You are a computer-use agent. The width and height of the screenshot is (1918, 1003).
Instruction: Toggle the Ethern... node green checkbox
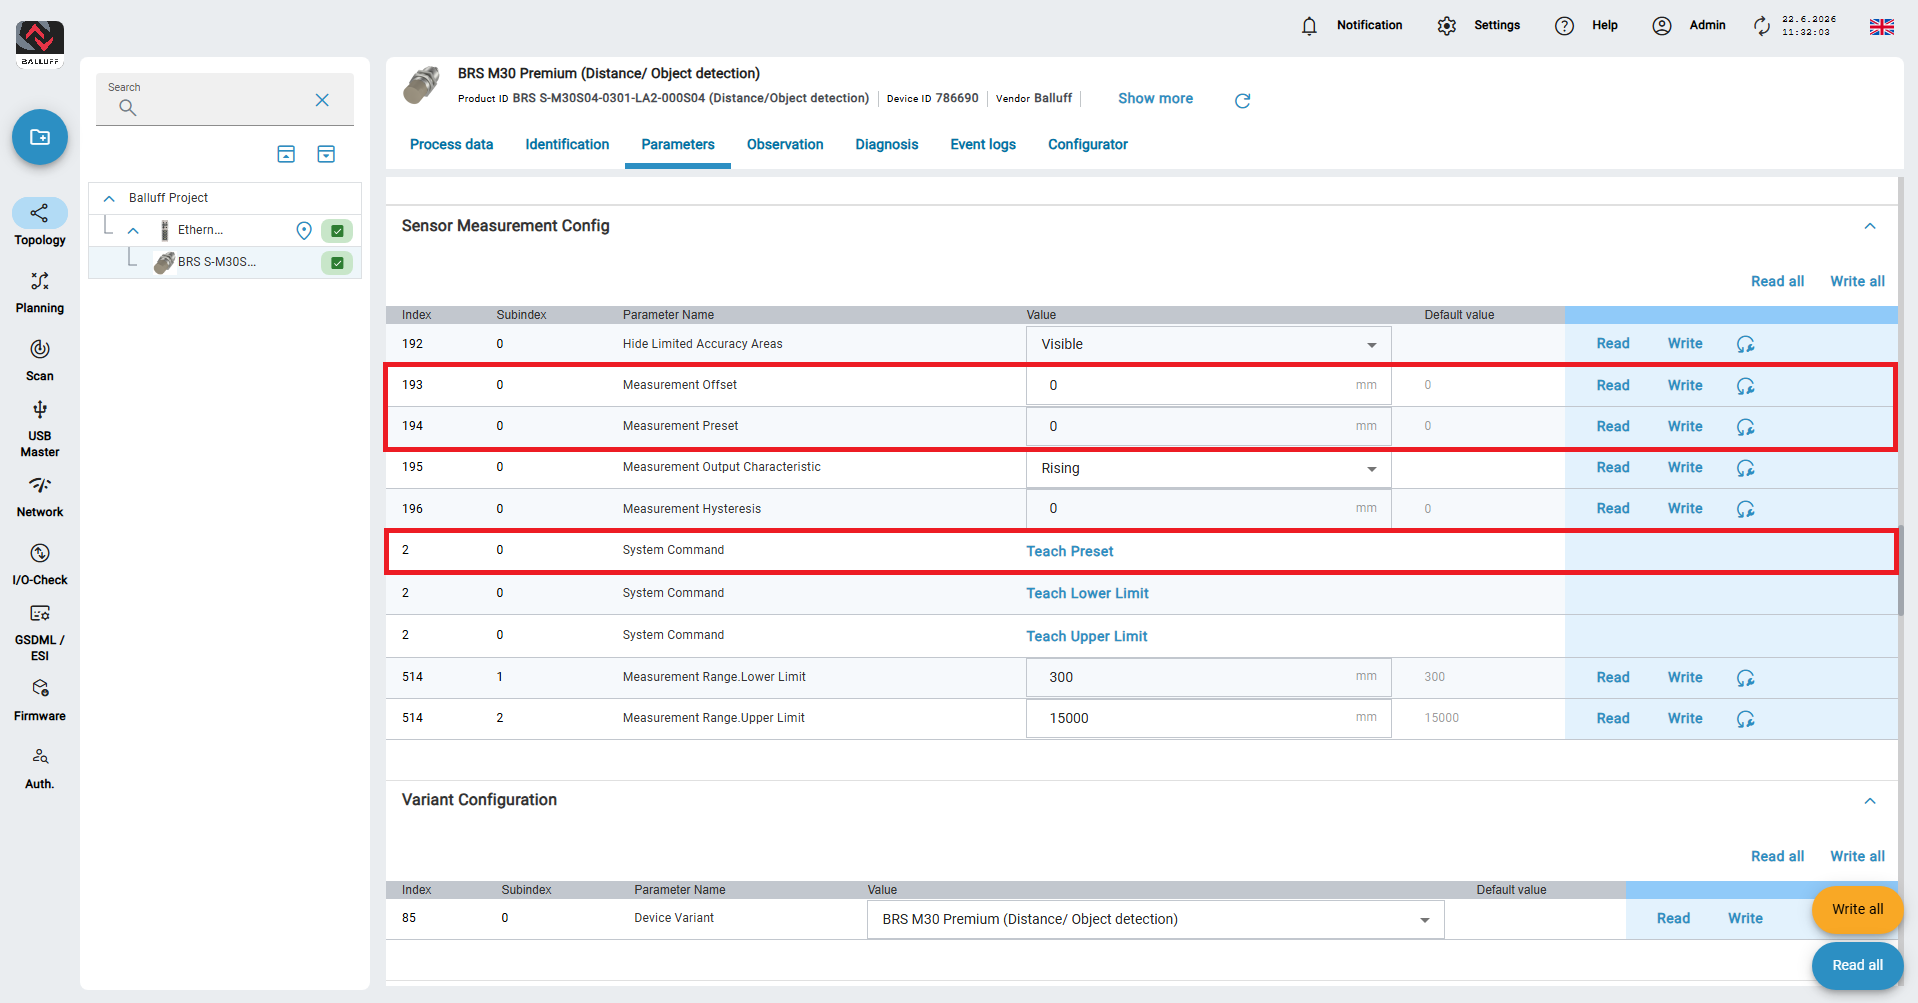(x=337, y=231)
